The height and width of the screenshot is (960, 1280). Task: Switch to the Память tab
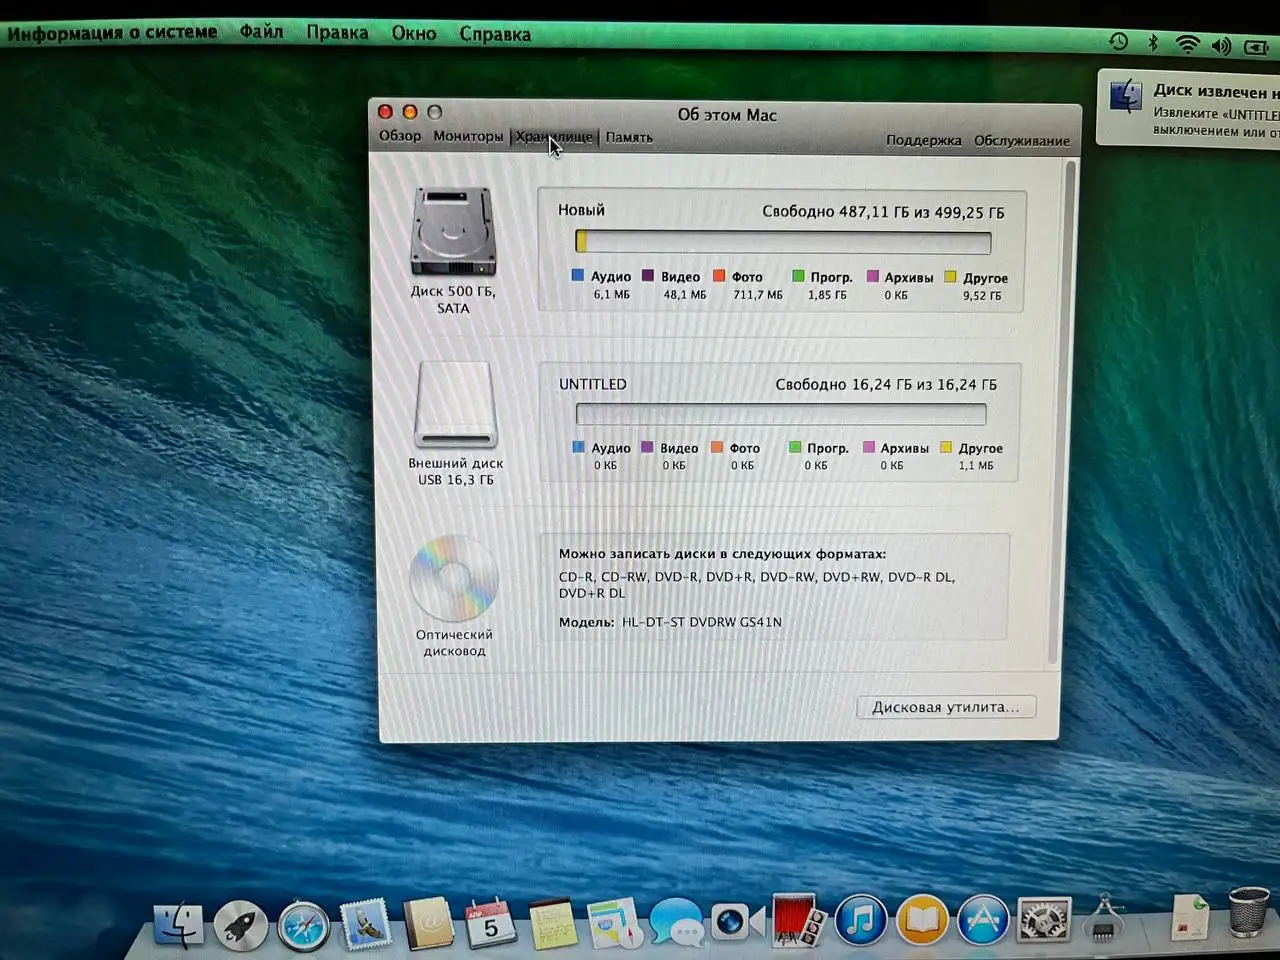(629, 138)
